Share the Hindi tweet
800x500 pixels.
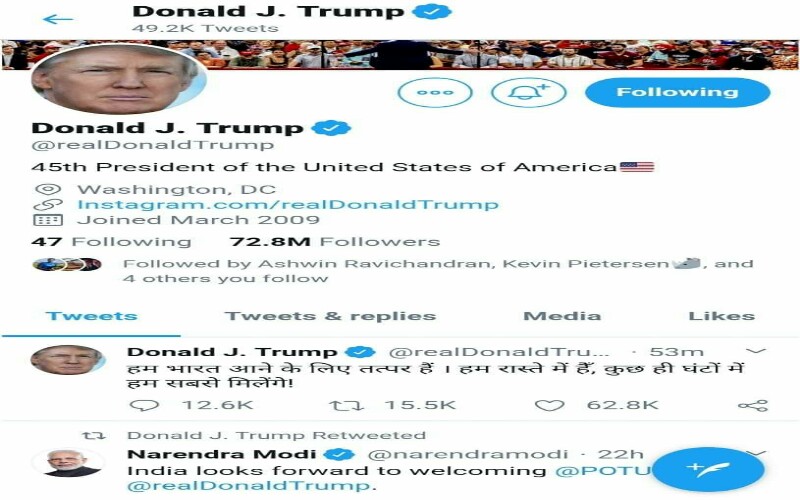point(753,406)
